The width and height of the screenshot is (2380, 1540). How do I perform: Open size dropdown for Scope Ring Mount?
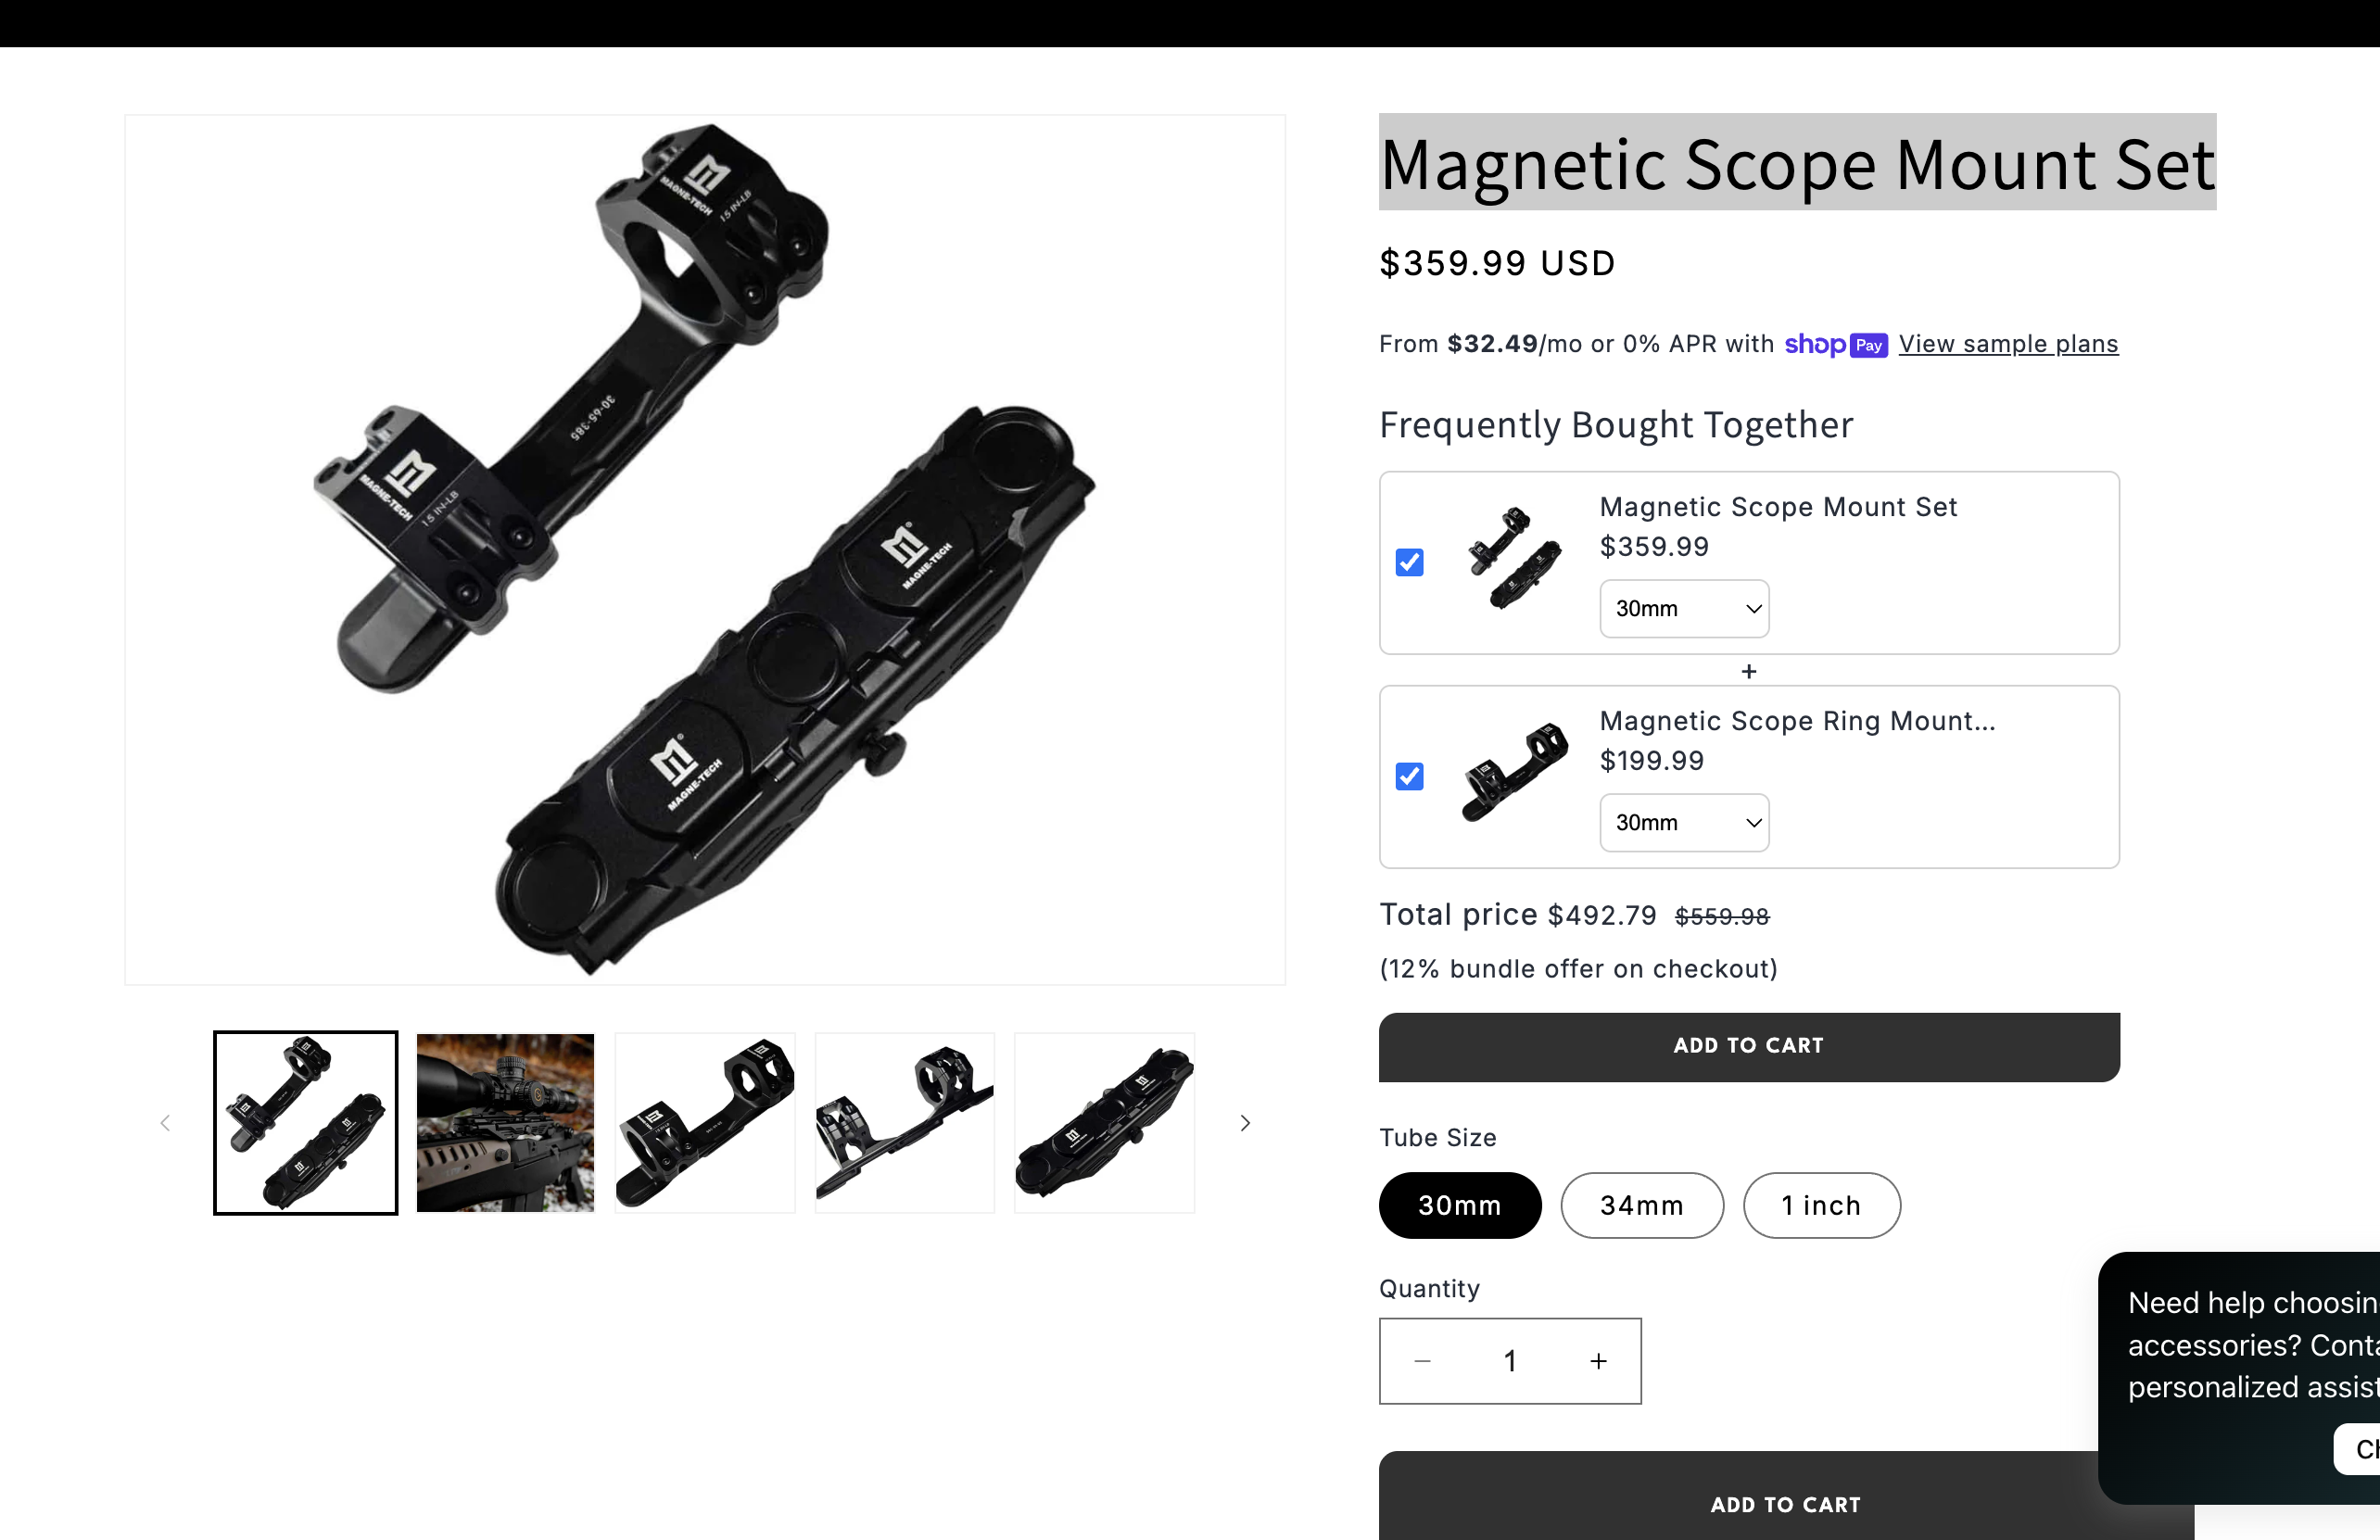(x=1684, y=822)
